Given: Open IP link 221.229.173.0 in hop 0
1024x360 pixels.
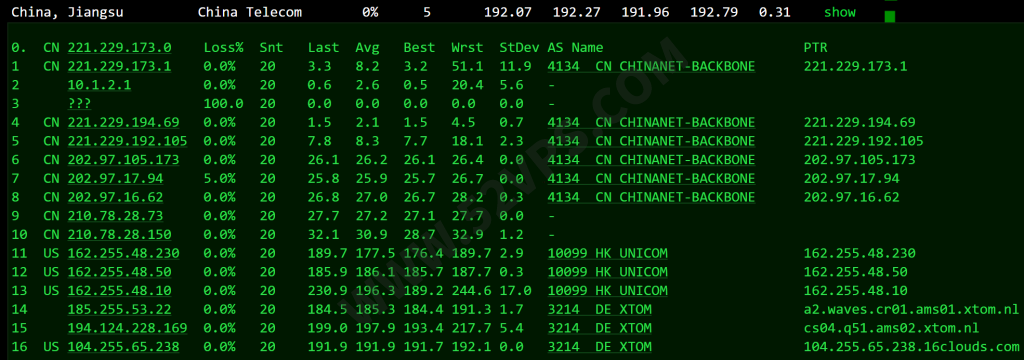Looking at the screenshot, I should pyautogui.click(x=120, y=48).
